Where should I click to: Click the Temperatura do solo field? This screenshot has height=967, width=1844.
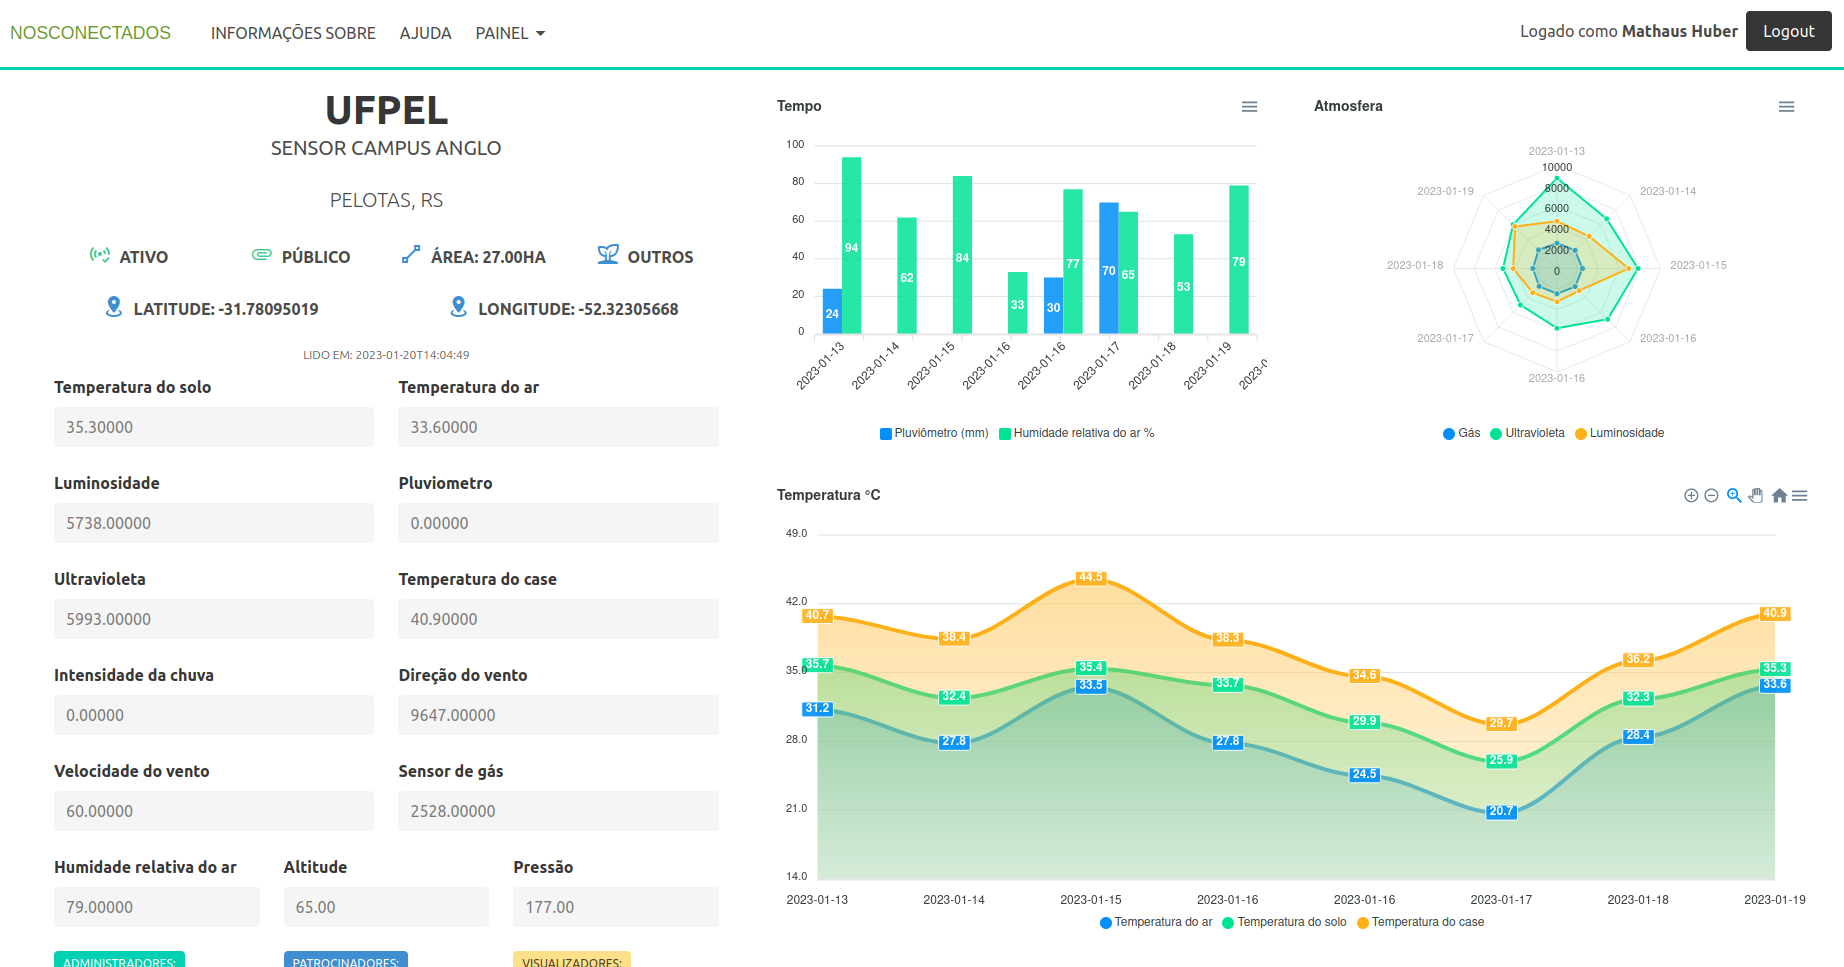(213, 427)
